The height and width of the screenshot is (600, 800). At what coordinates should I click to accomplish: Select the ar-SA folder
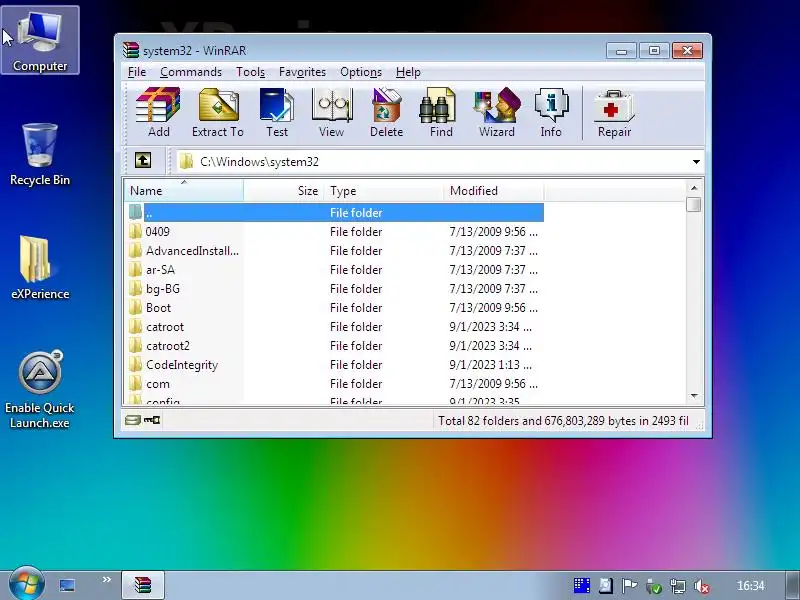point(335,269)
